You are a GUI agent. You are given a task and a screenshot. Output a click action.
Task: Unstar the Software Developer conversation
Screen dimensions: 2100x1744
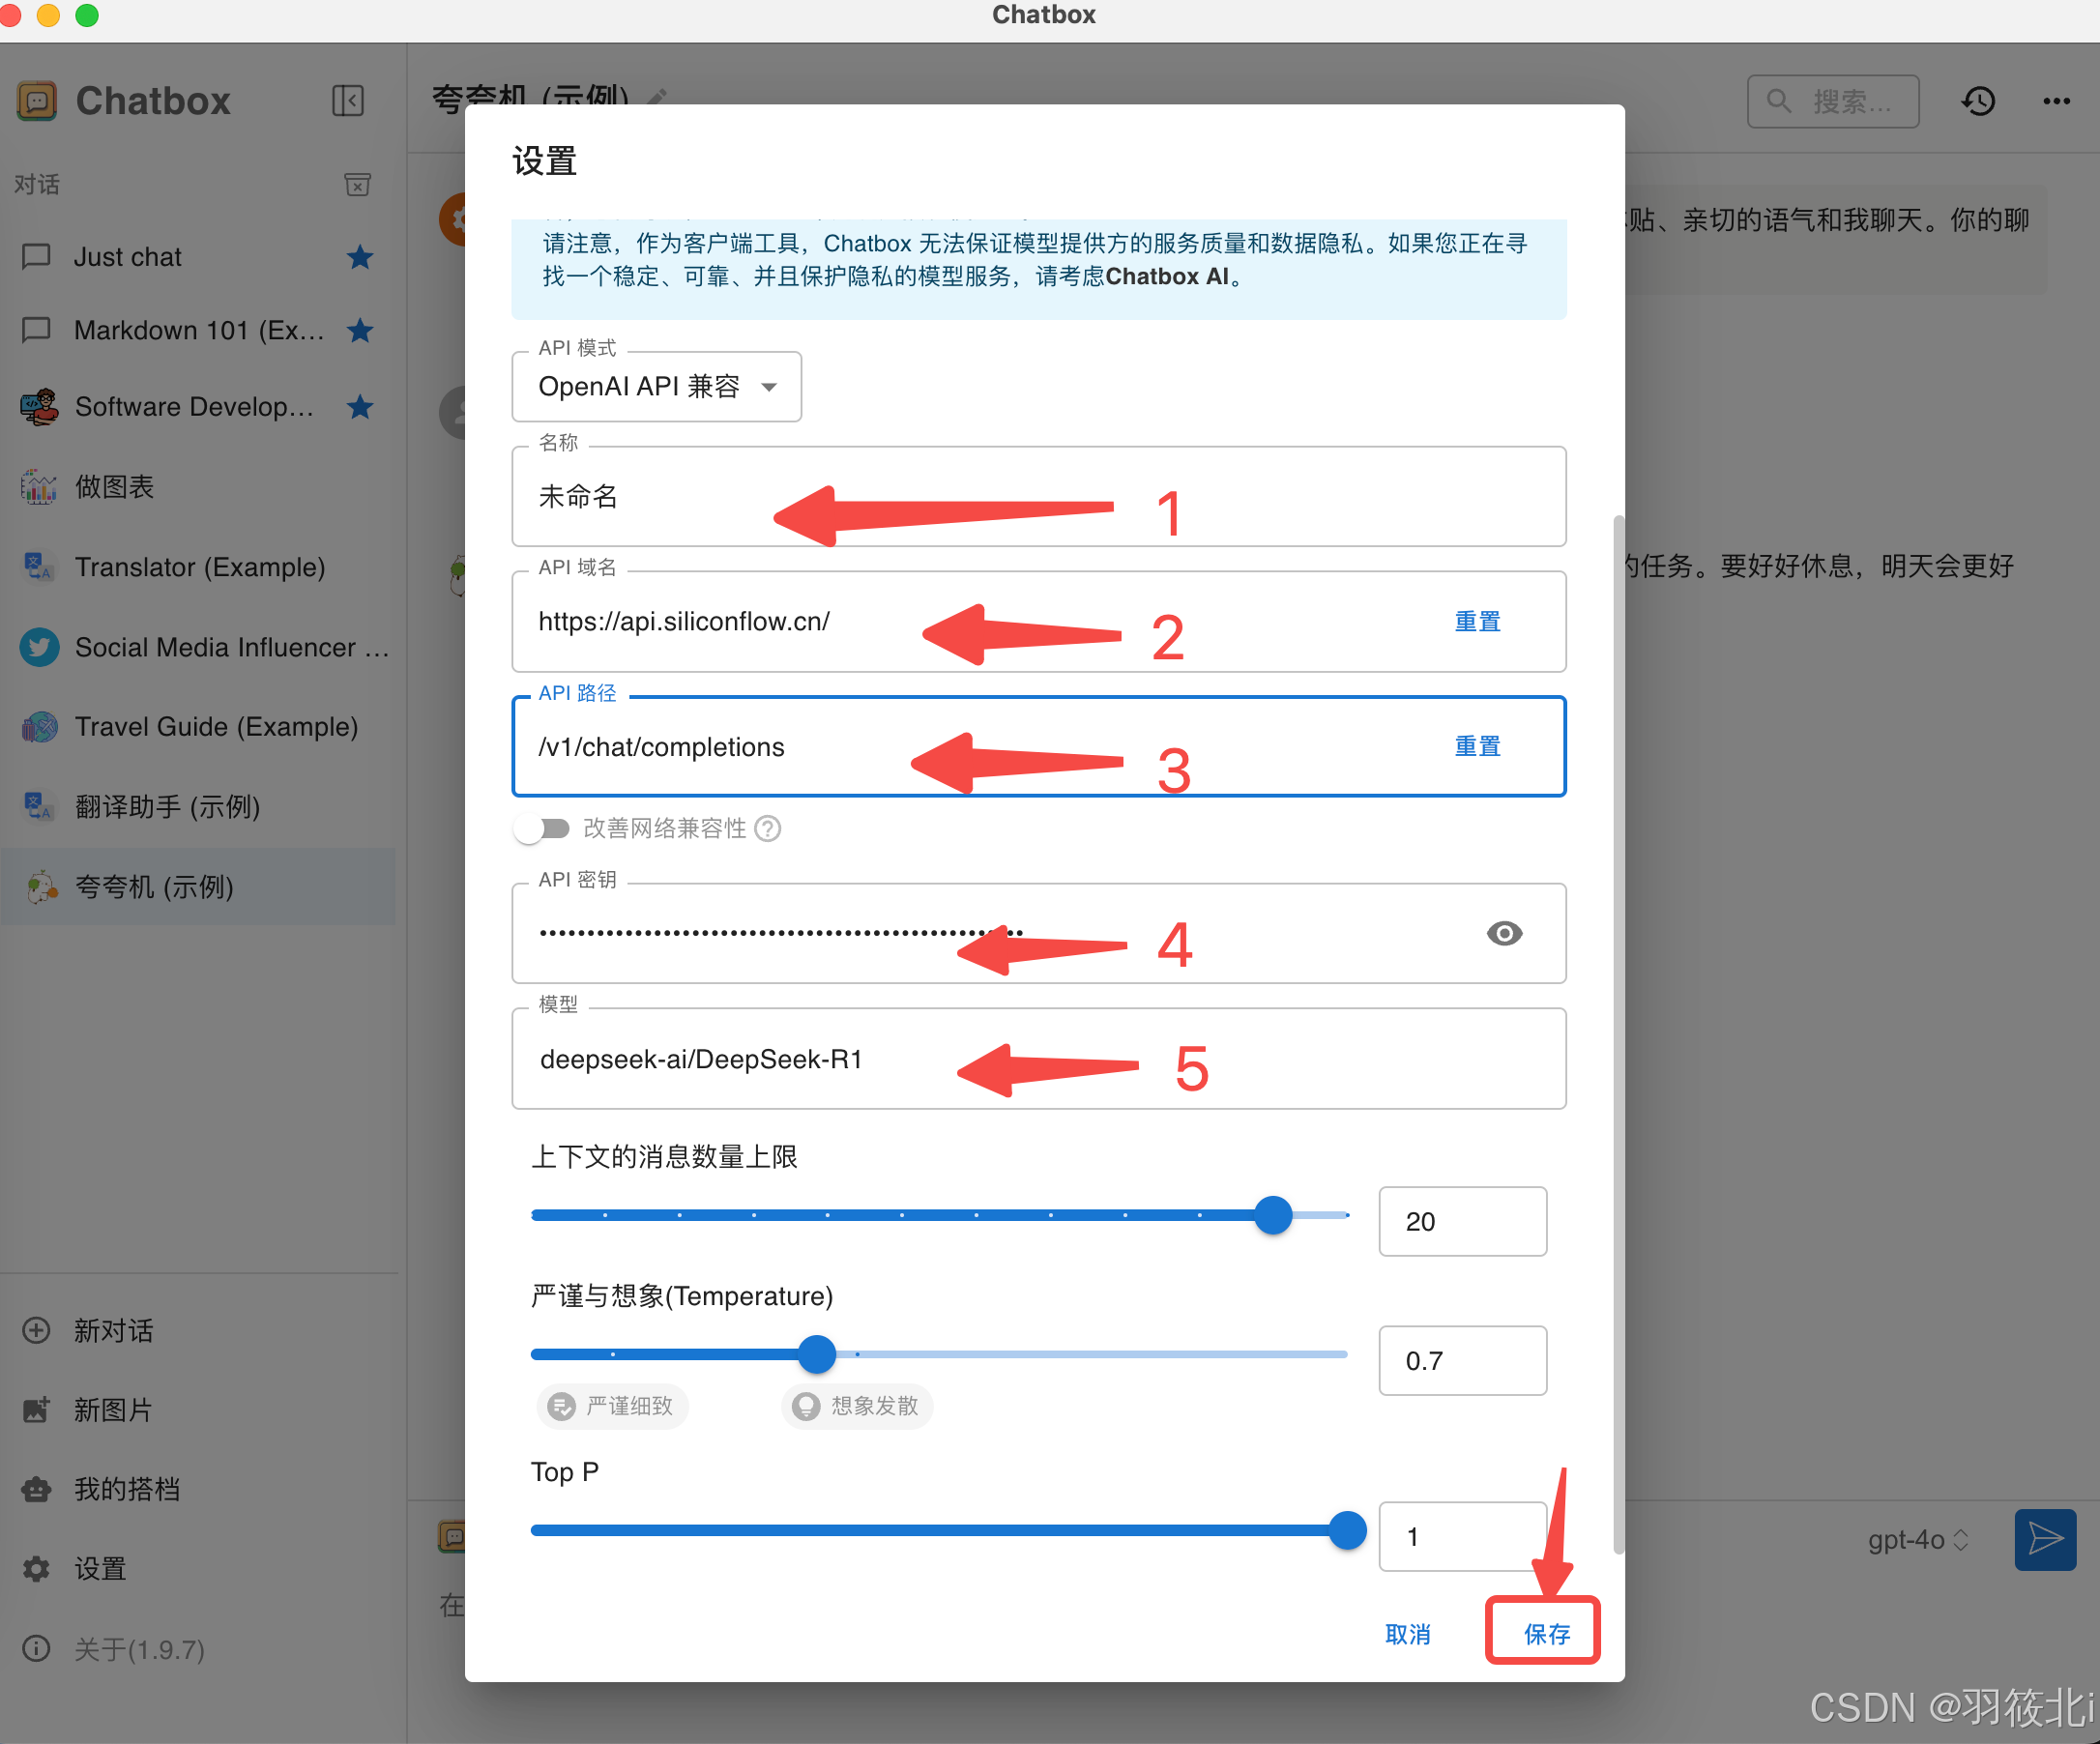click(360, 407)
